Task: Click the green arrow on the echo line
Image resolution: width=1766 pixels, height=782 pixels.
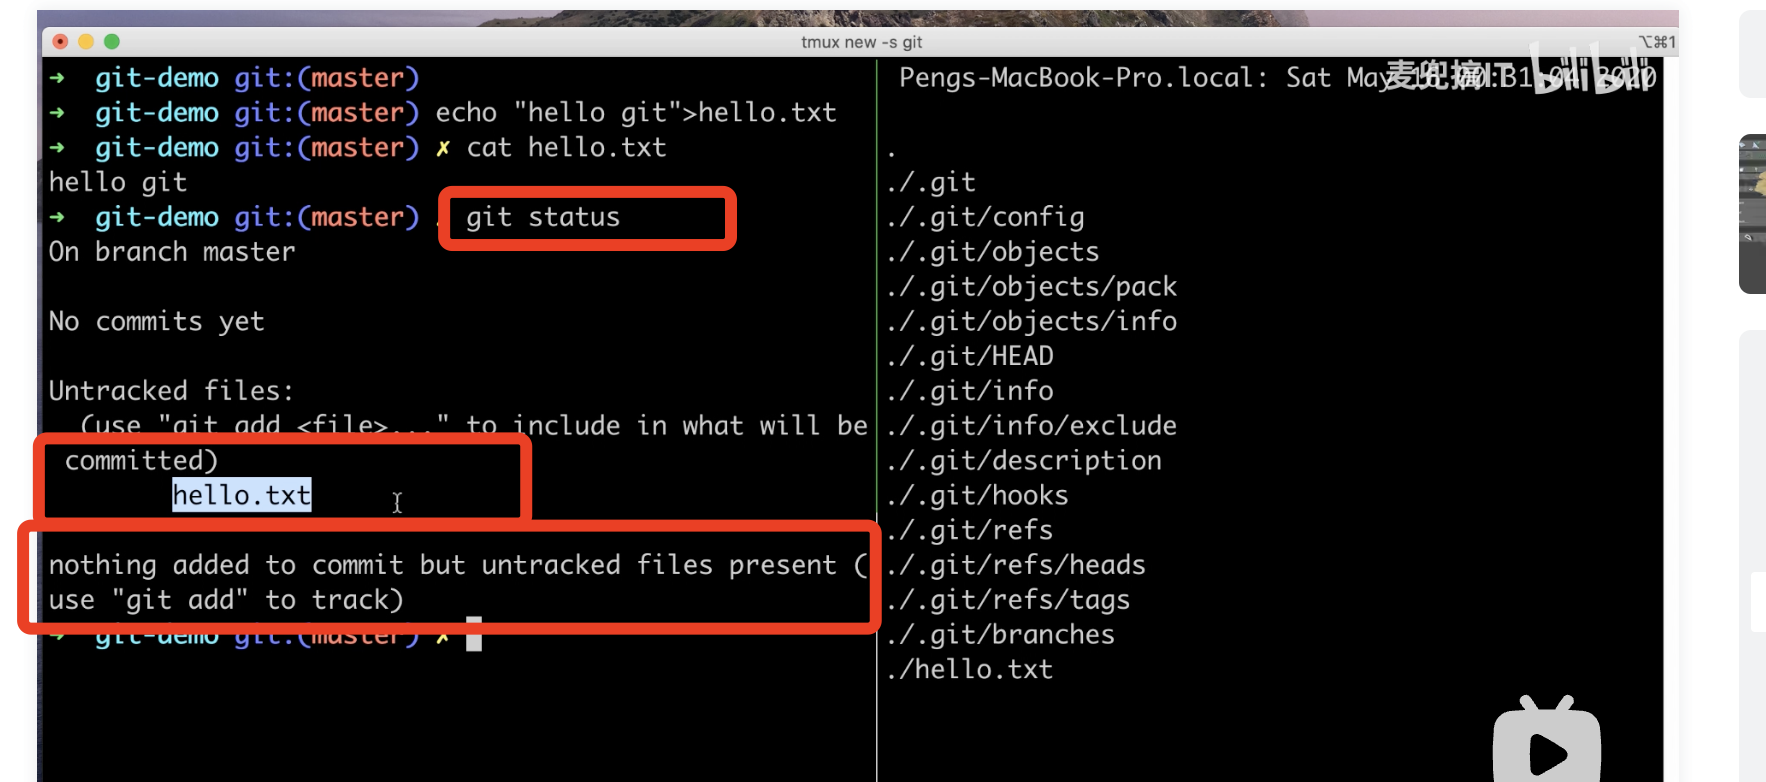Action: pos(58,113)
